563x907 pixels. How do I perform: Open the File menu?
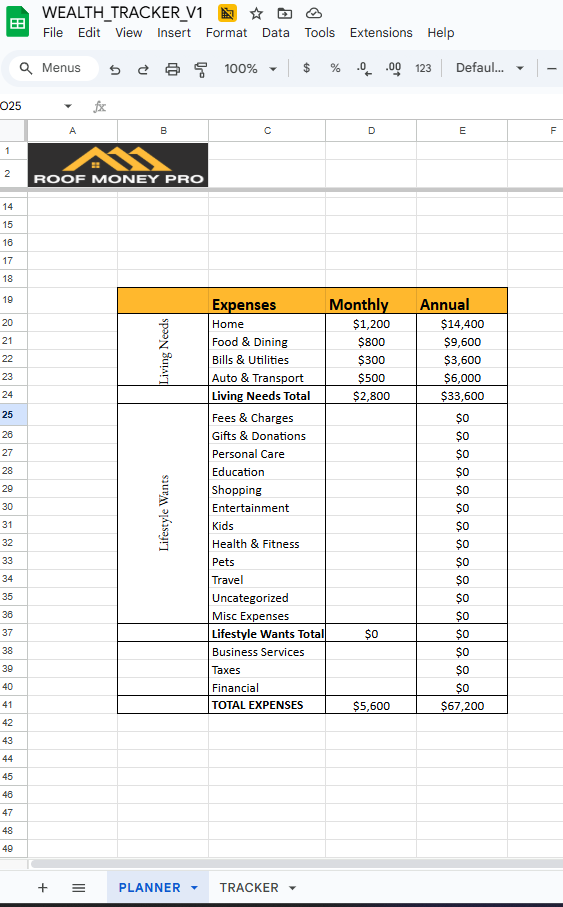point(53,33)
